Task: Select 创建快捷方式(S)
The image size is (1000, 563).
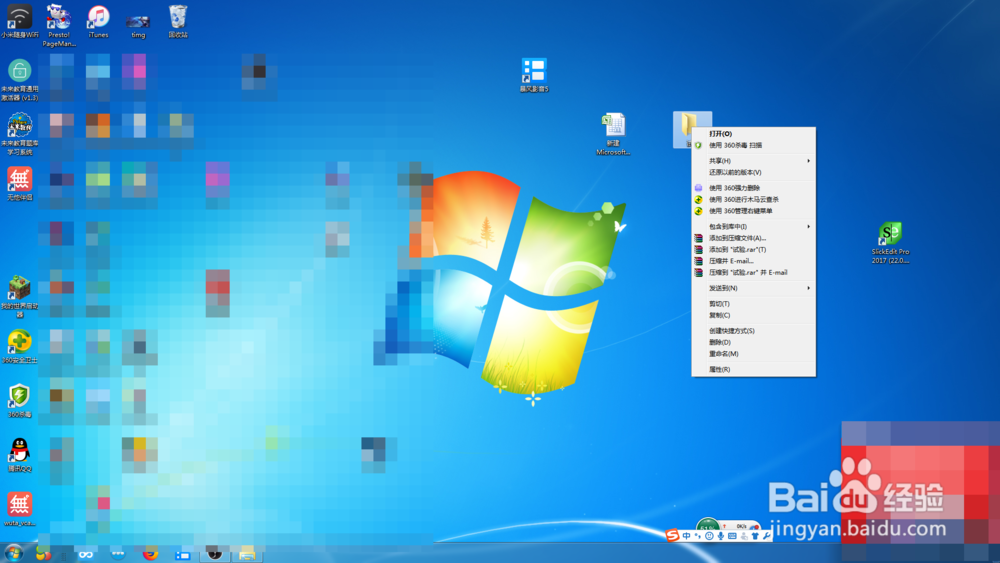Action: pos(754,331)
